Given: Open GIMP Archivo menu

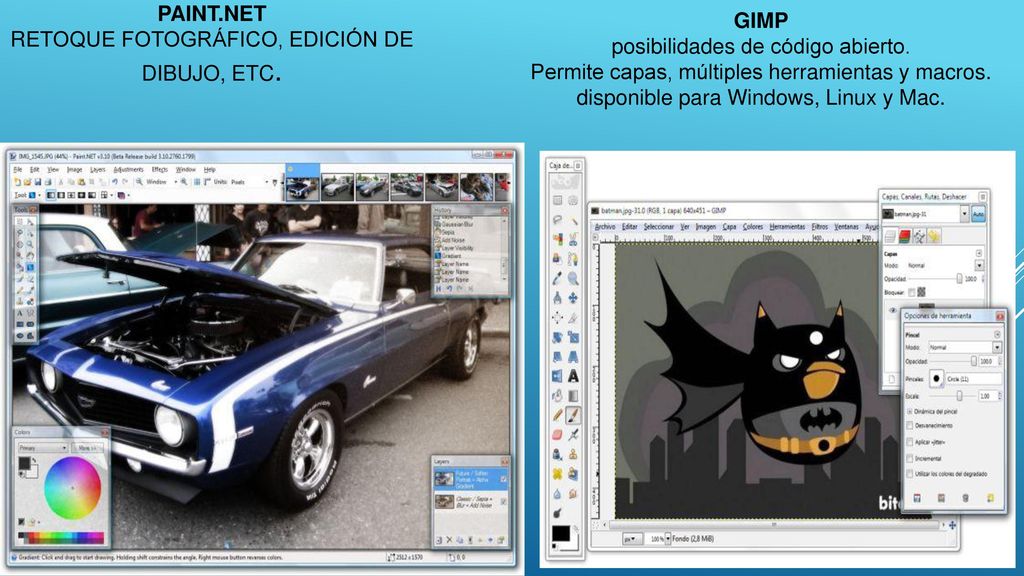Looking at the screenshot, I should pos(605,227).
